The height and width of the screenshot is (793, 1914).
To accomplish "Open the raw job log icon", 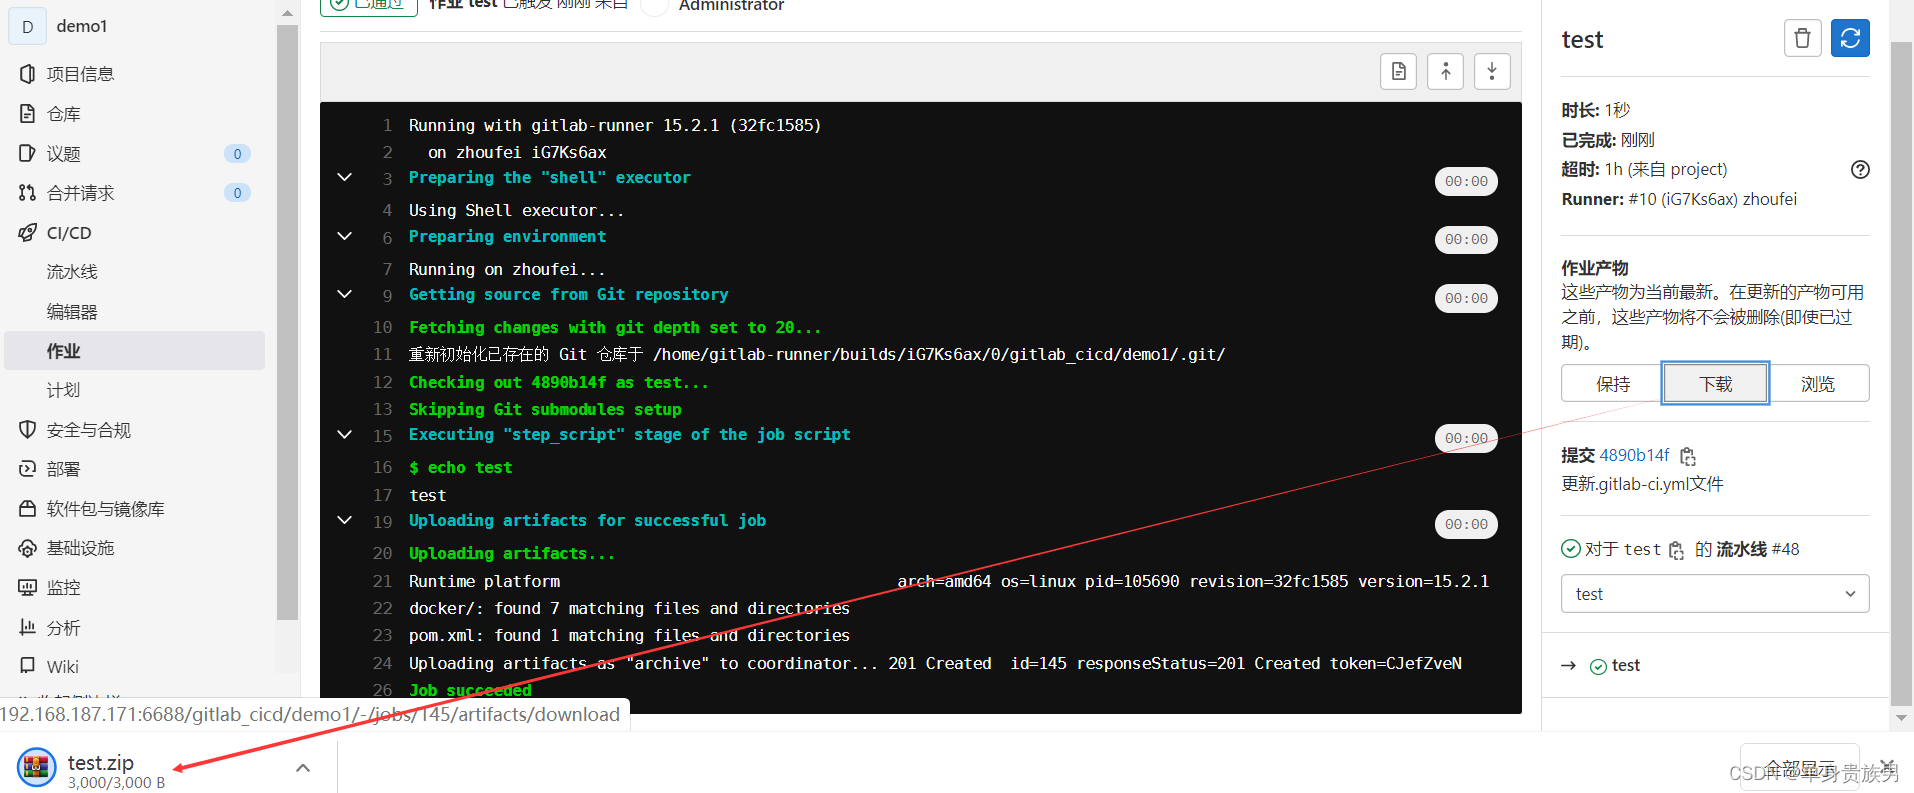I will click(x=1398, y=71).
